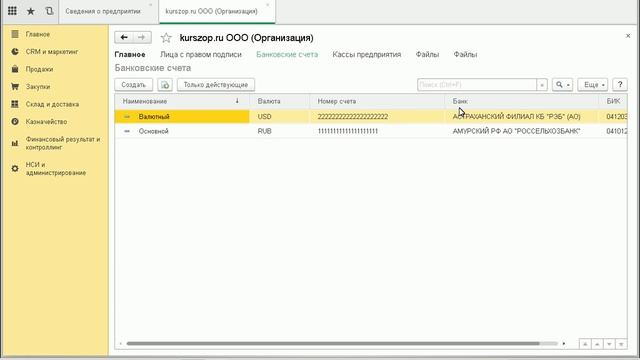Open the Еще dropdown menu
Screen dimensions: 640x360
coord(593,85)
